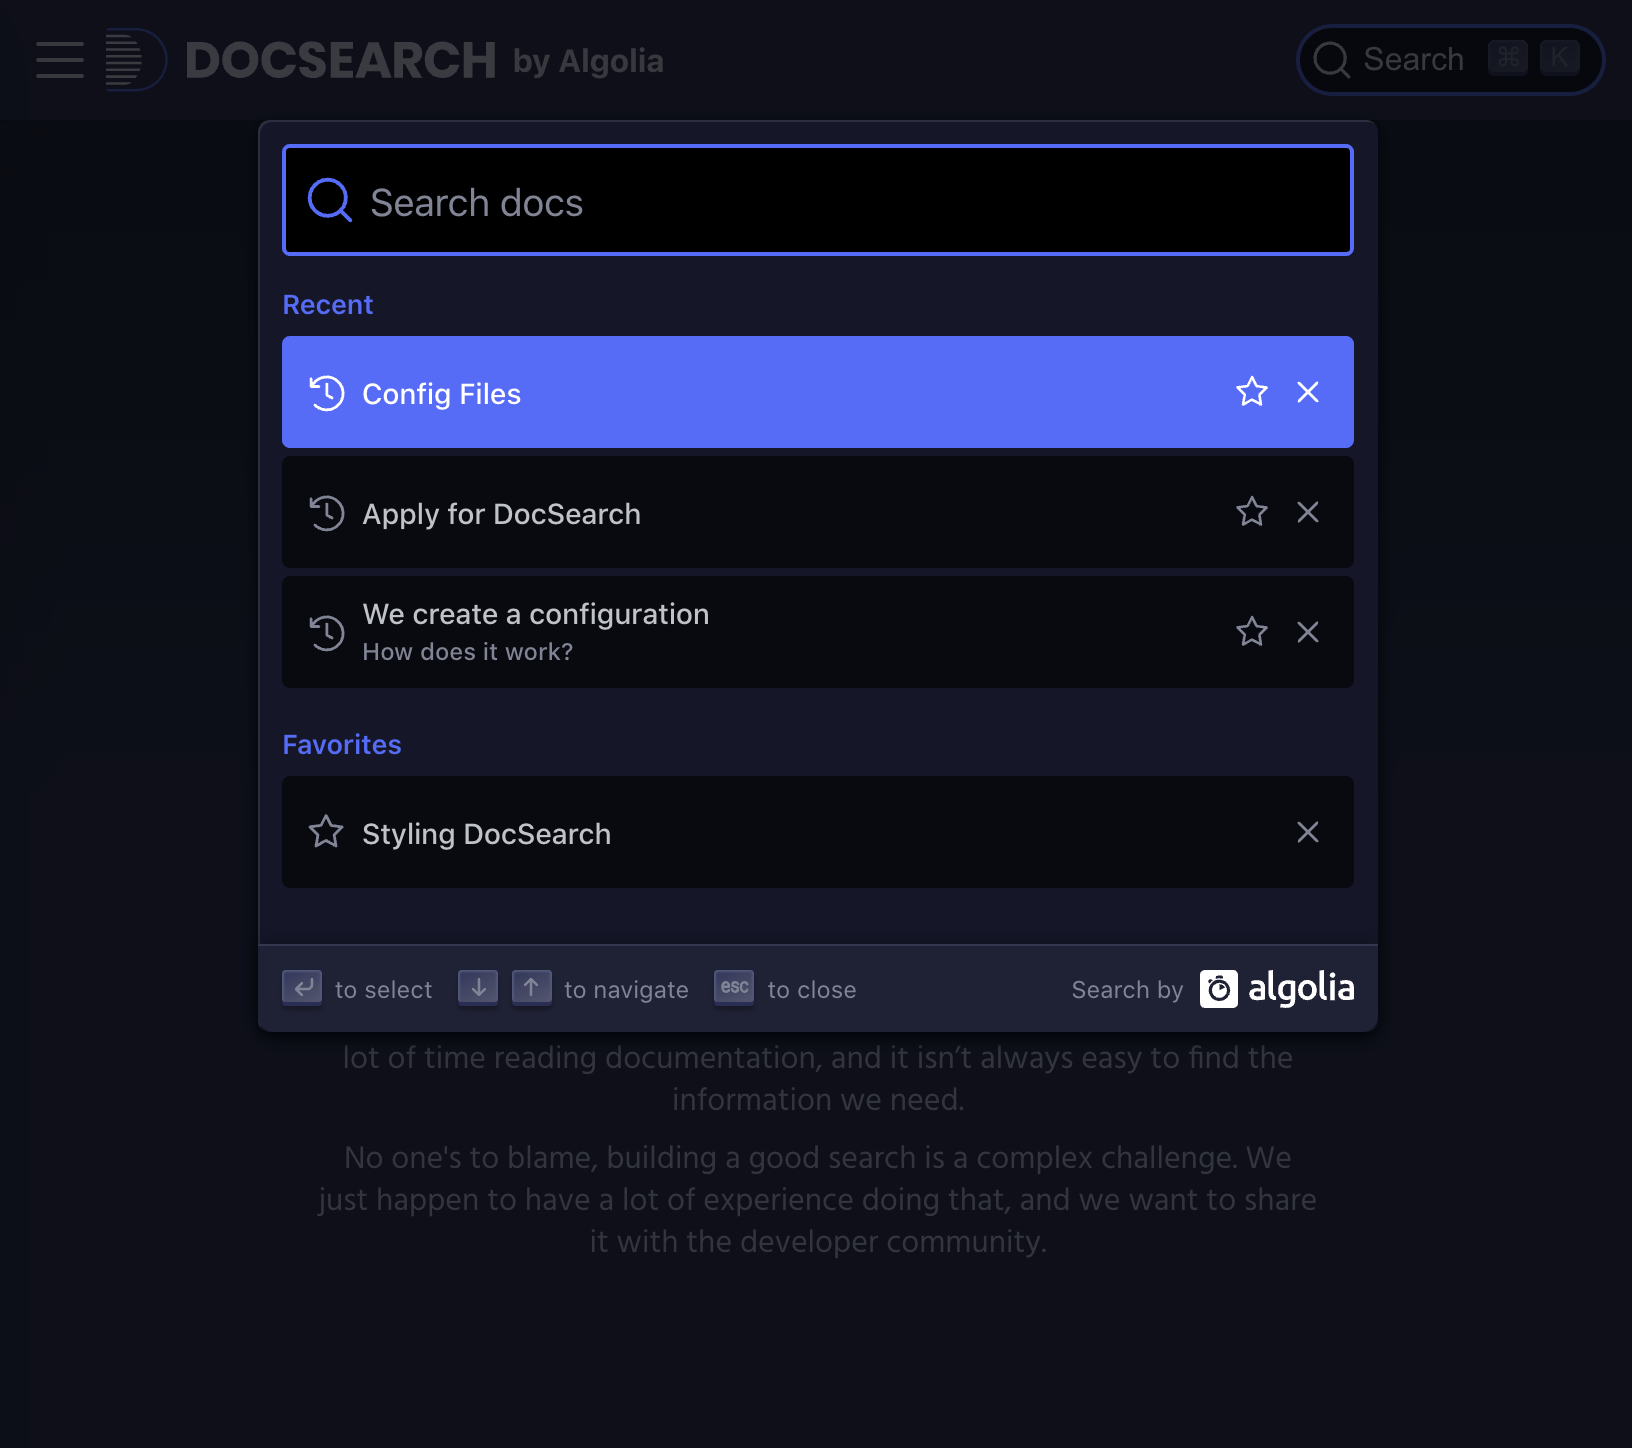The image size is (1632, 1448).
Task: Click the Favorites section heading
Action: point(342,745)
